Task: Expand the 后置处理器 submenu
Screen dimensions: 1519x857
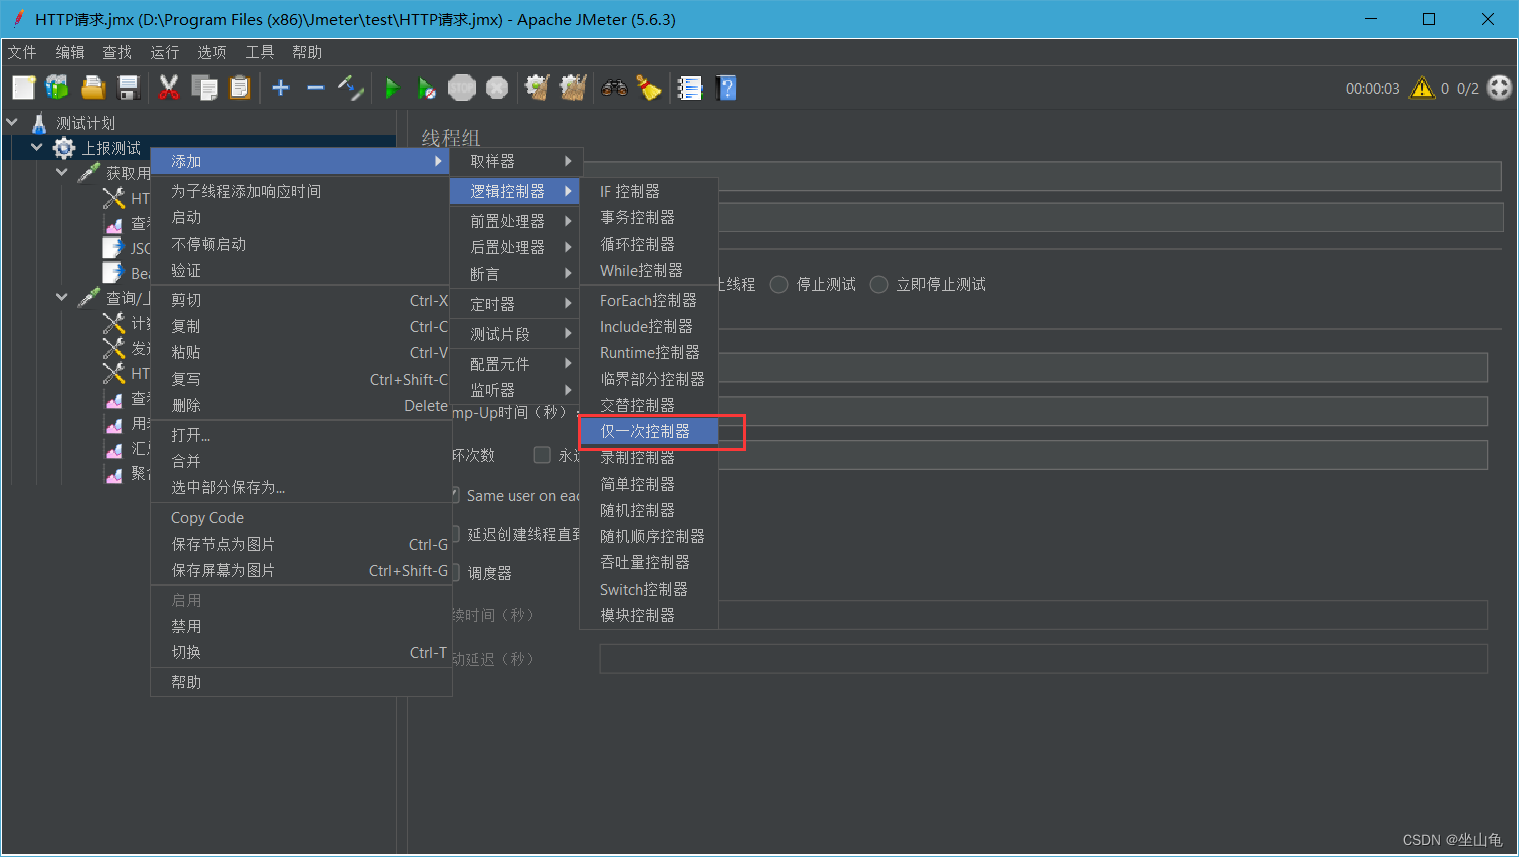Action: tap(515, 247)
